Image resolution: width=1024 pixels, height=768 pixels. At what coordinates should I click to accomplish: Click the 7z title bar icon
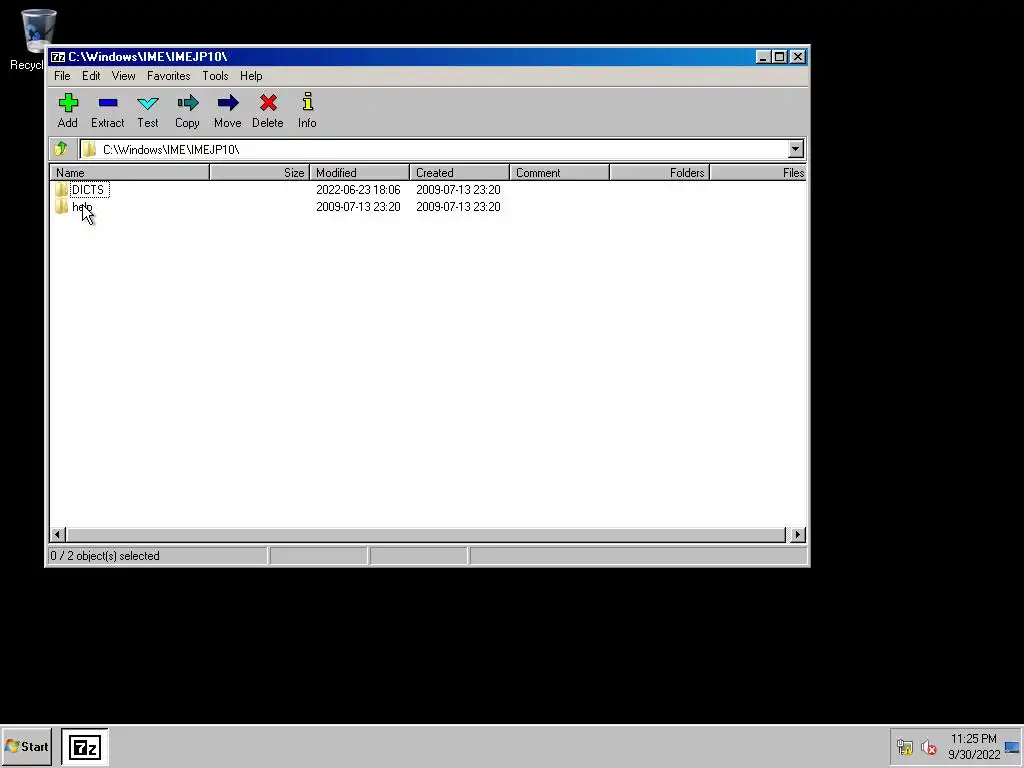(x=58, y=57)
